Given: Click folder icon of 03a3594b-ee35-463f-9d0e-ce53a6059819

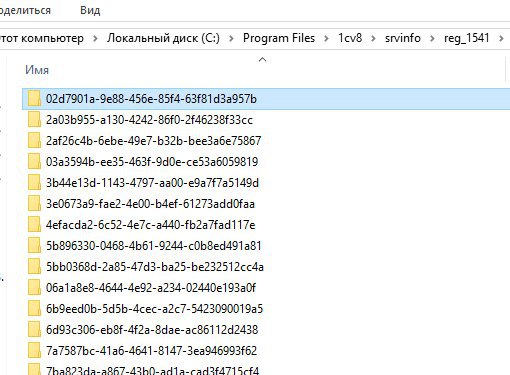Looking at the screenshot, I should coord(34,162).
